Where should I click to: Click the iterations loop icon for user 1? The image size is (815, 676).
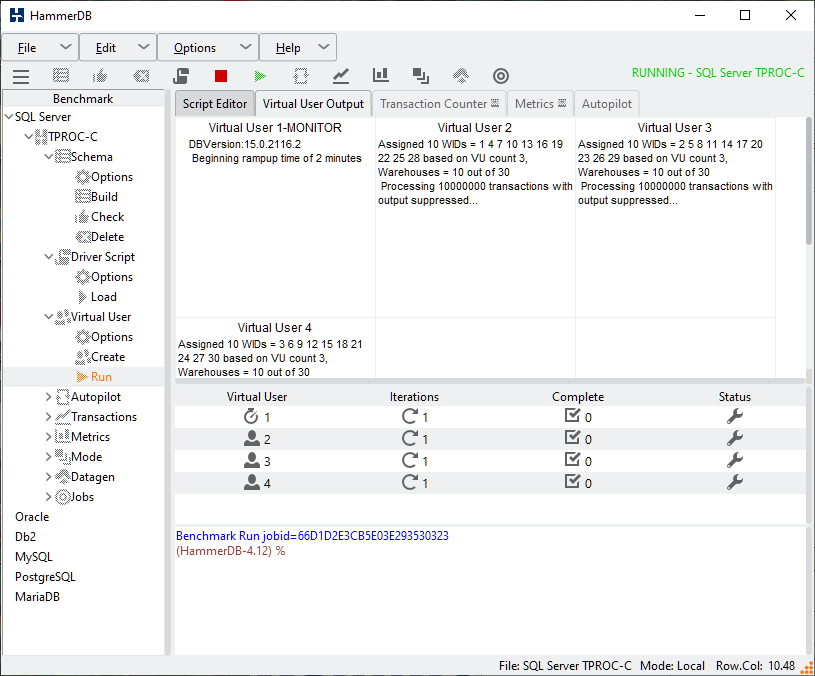(410, 416)
